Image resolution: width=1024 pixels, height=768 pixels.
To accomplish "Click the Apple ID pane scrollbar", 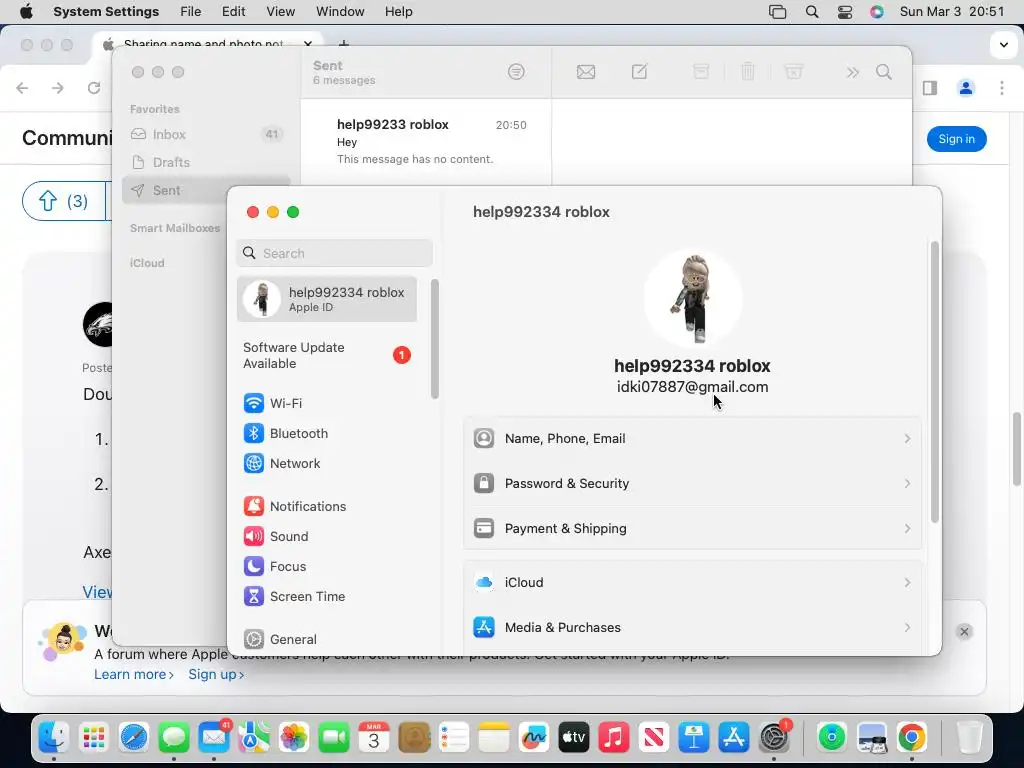I will click(x=935, y=382).
